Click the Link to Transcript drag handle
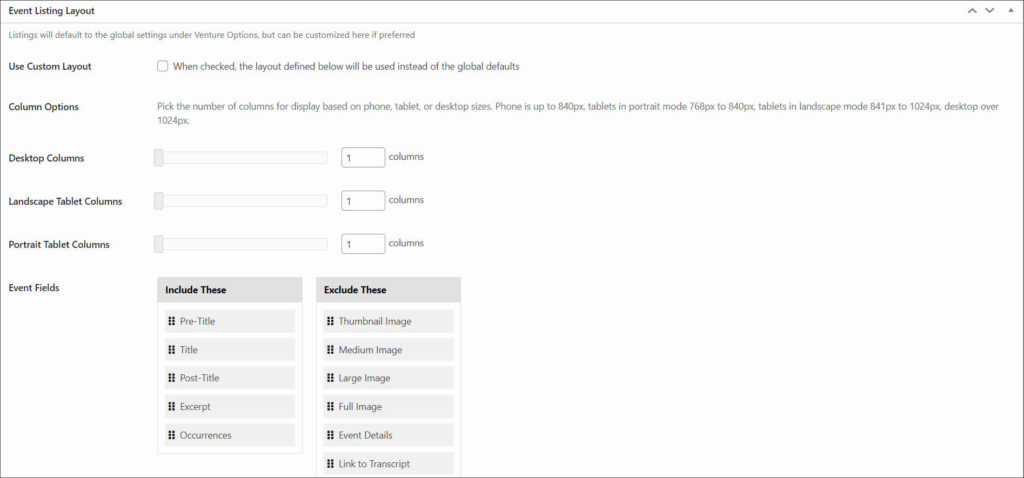Screen dimensions: 1024x478 coord(330,464)
